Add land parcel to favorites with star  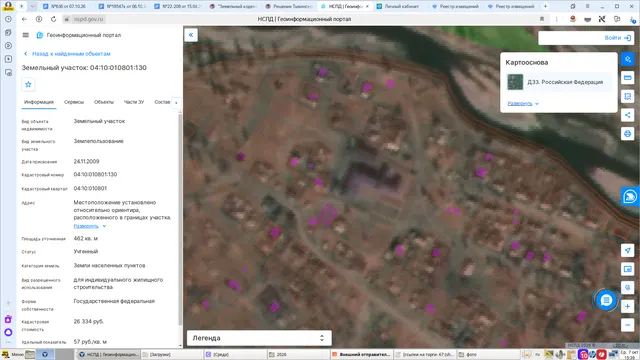[28, 84]
